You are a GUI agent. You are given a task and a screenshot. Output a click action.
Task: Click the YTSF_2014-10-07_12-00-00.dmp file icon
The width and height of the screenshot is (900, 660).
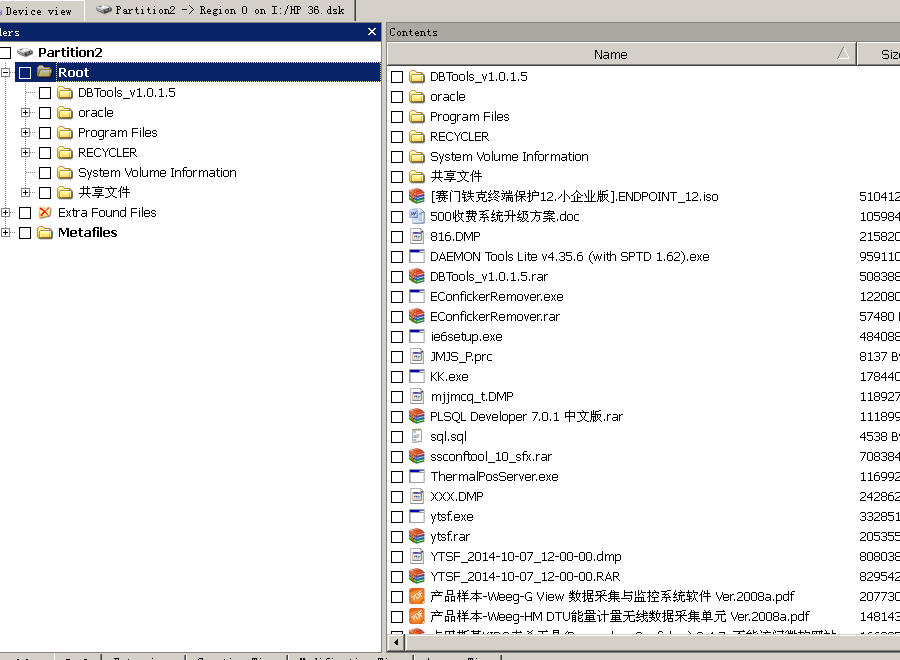coord(417,556)
